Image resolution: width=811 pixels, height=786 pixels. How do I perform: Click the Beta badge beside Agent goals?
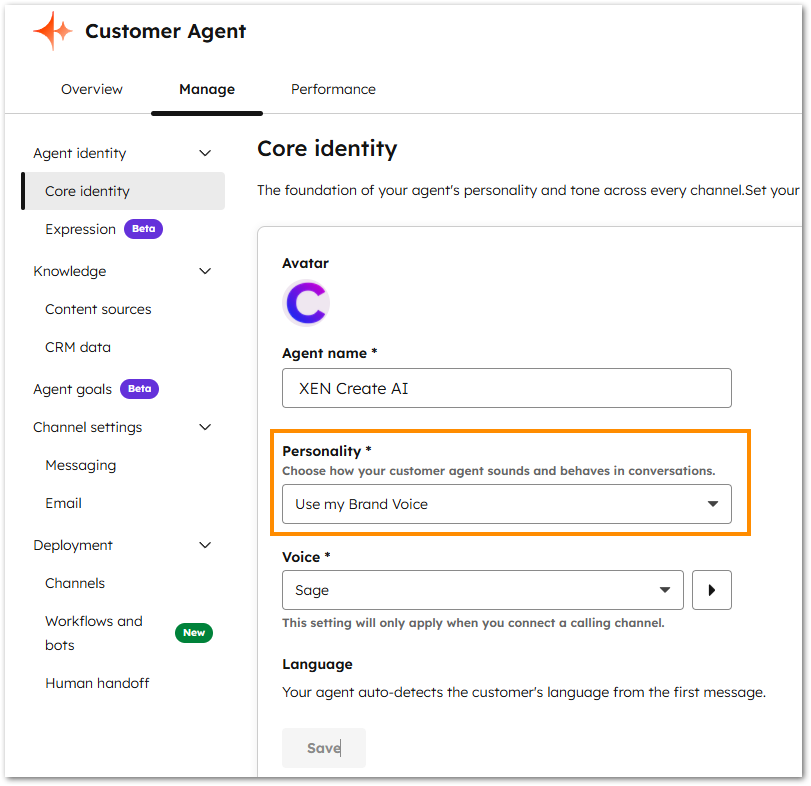pos(138,388)
